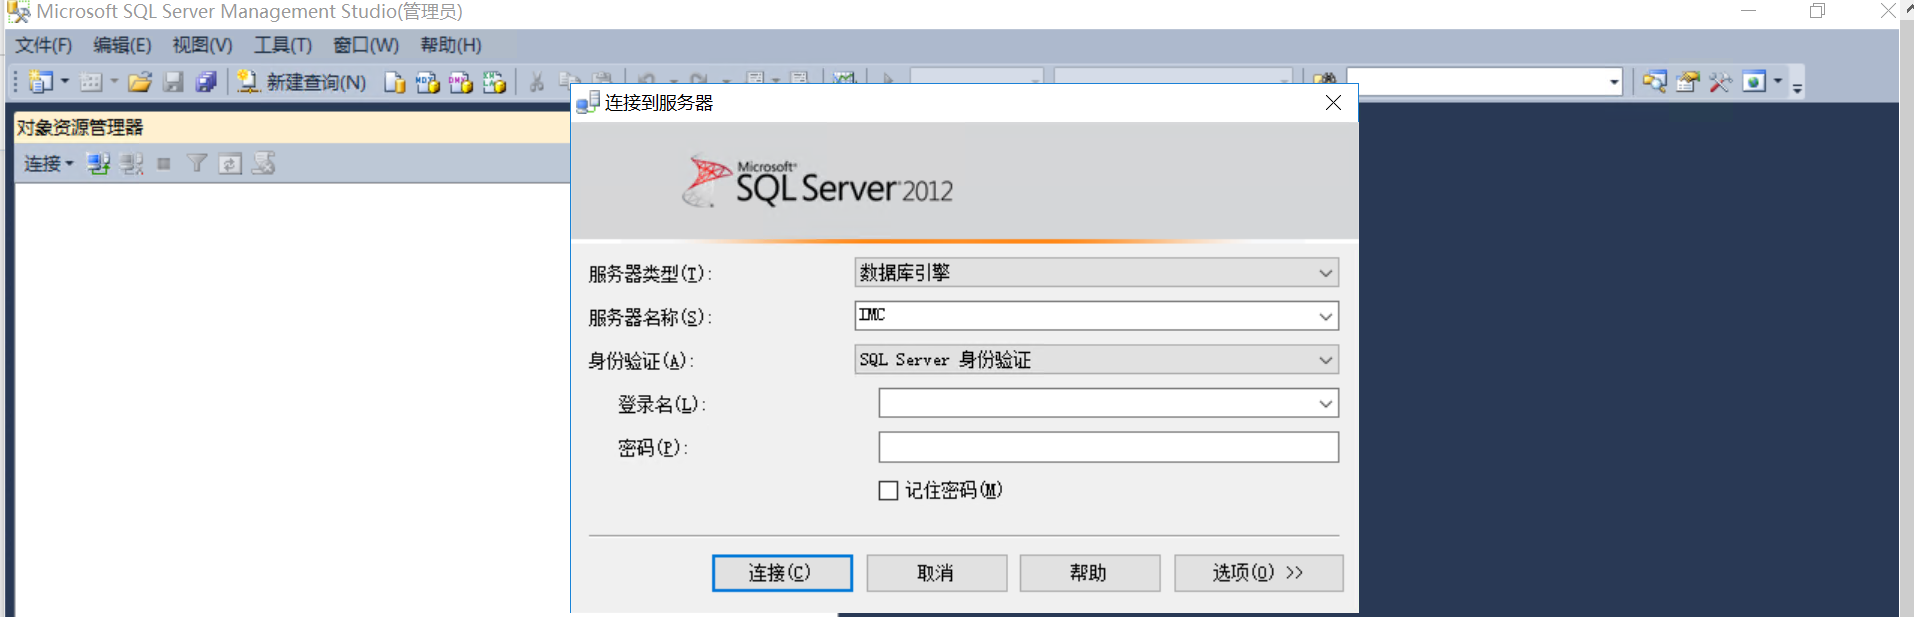Image resolution: width=1914 pixels, height=617 pixels.
Task: Click the Save All icon
Action: pos(207,82)
